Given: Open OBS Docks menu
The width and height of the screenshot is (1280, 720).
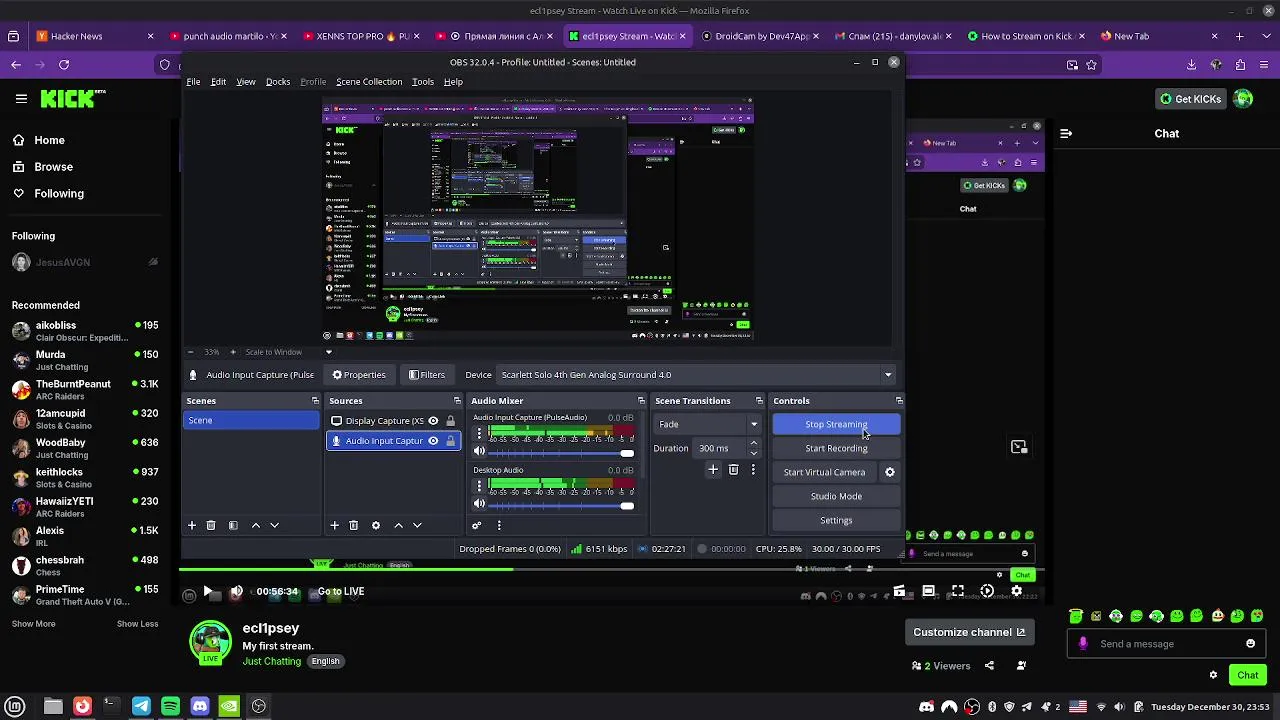Looking at the screenshot, I should point(278,82).
